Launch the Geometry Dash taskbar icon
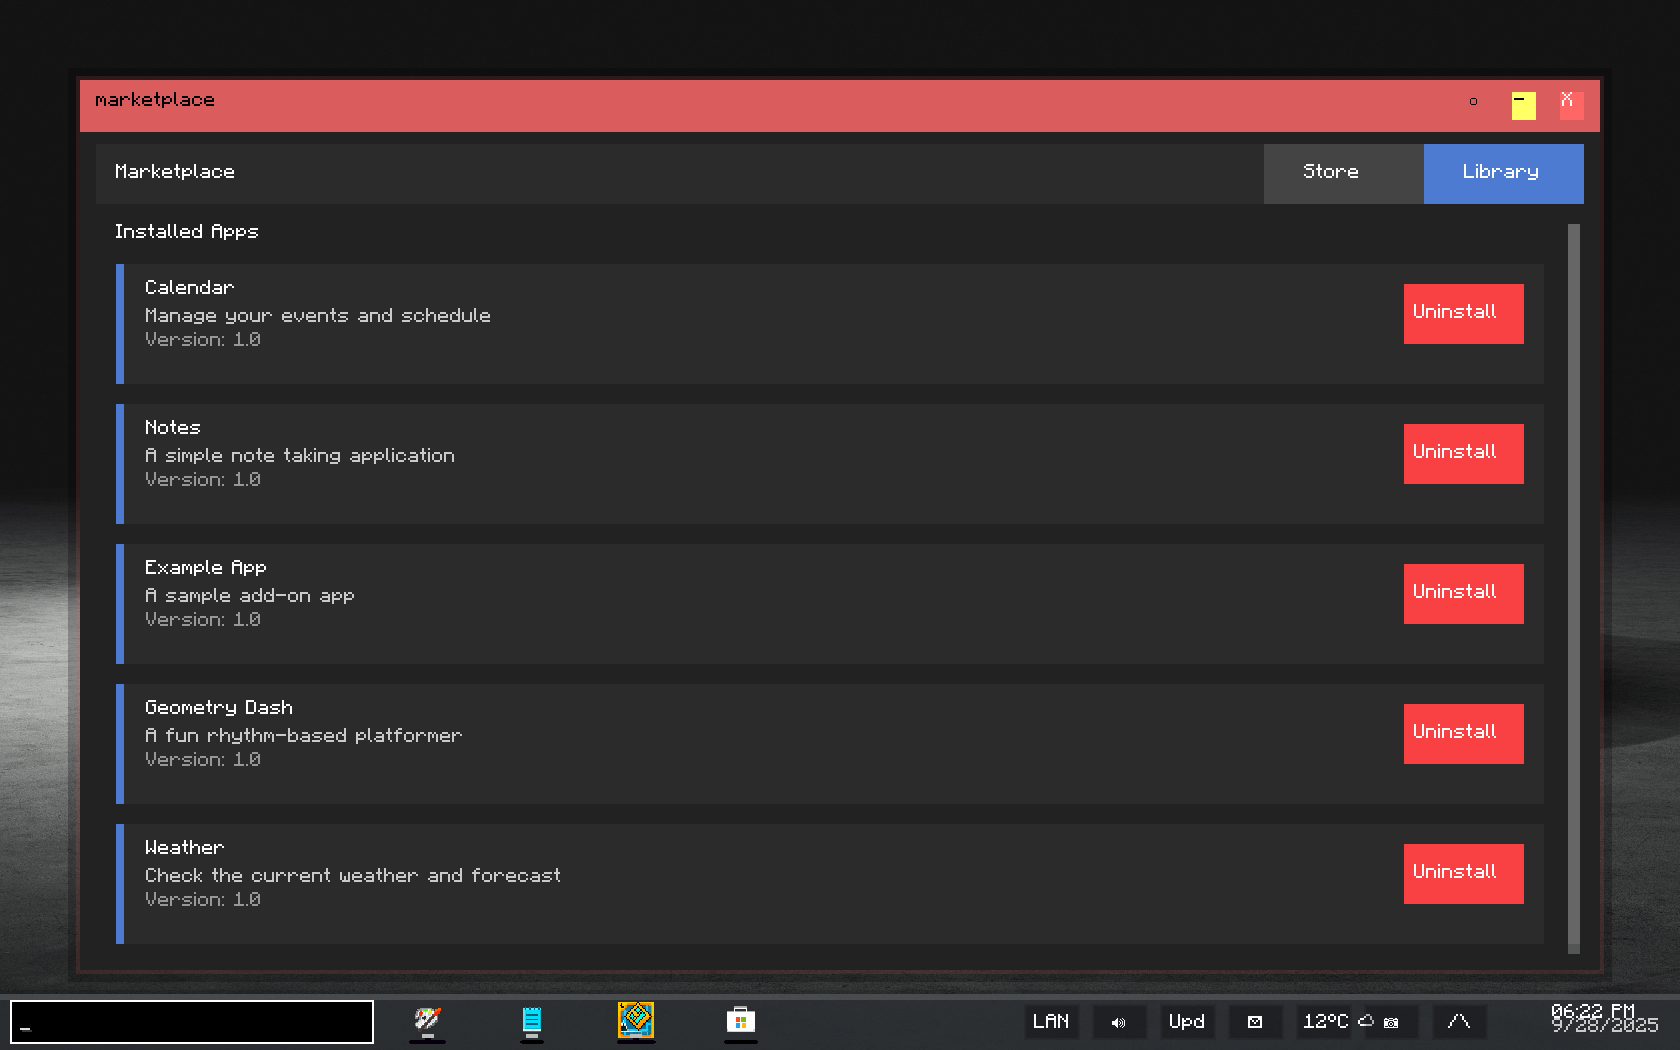The image size is (1680, 1050). (636, 1021)
